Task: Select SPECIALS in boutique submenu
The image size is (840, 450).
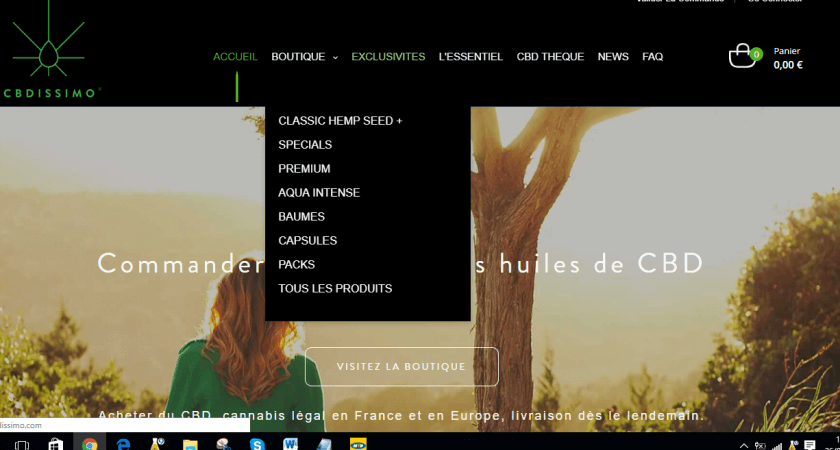Action: pyautogui.click(x=305, y=145)
